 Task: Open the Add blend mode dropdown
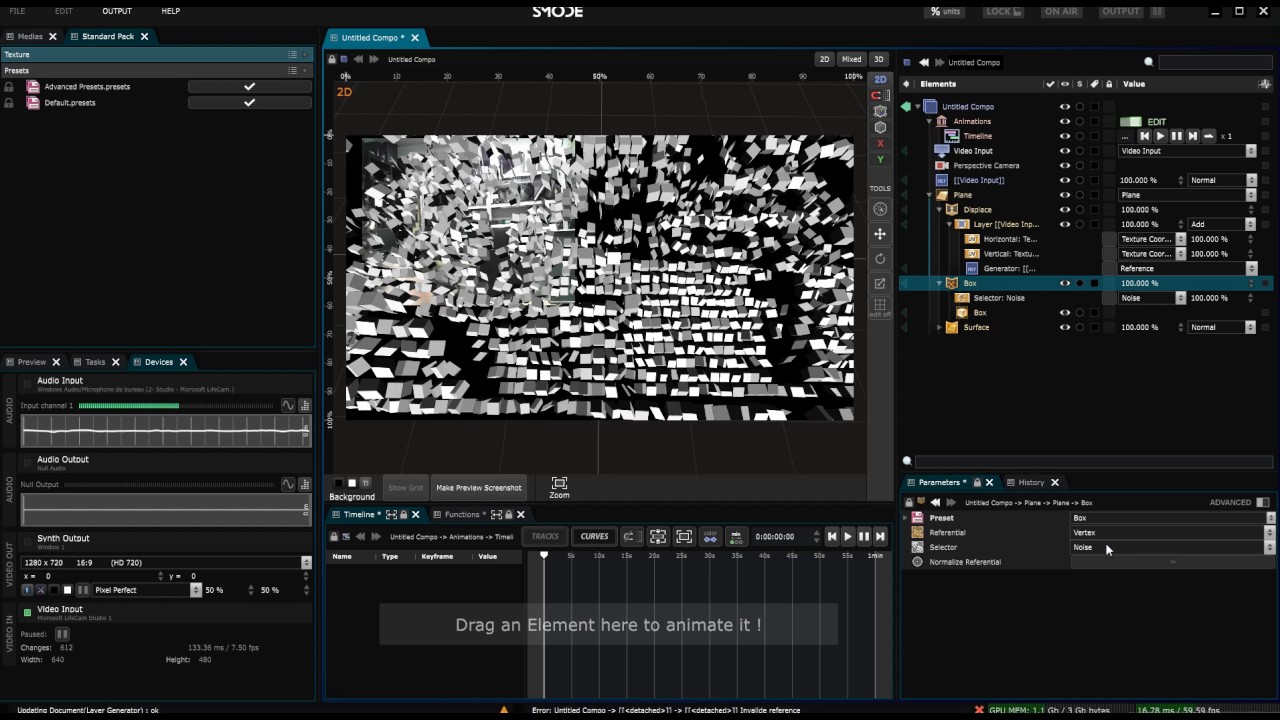tap(1222, 224)
